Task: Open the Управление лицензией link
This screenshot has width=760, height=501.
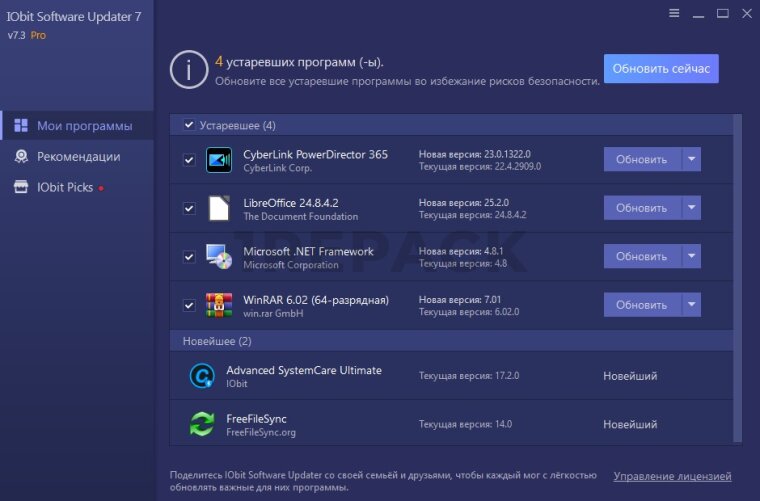Action: 672,476
